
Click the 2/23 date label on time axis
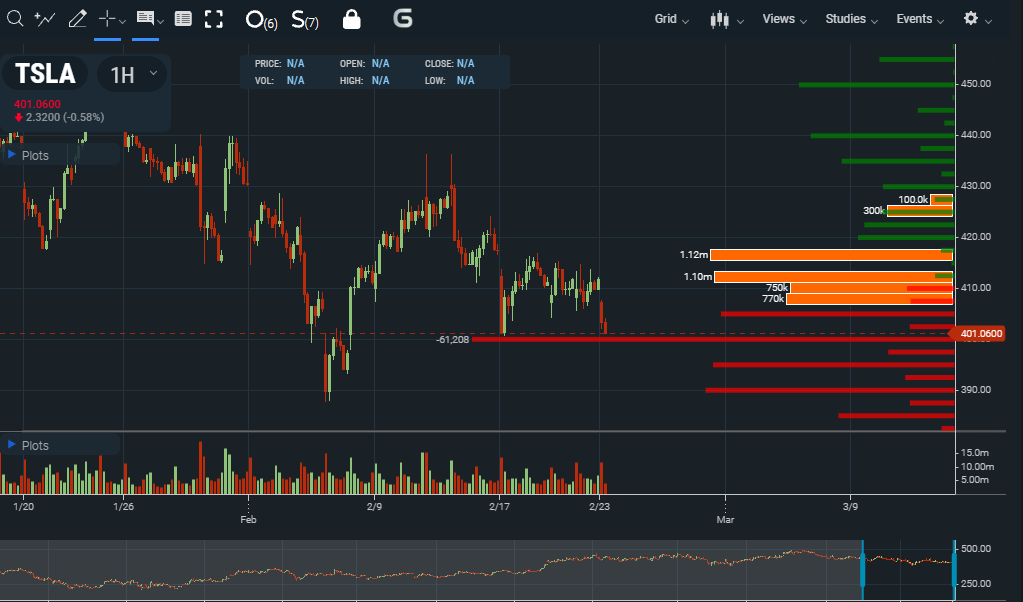599,506
